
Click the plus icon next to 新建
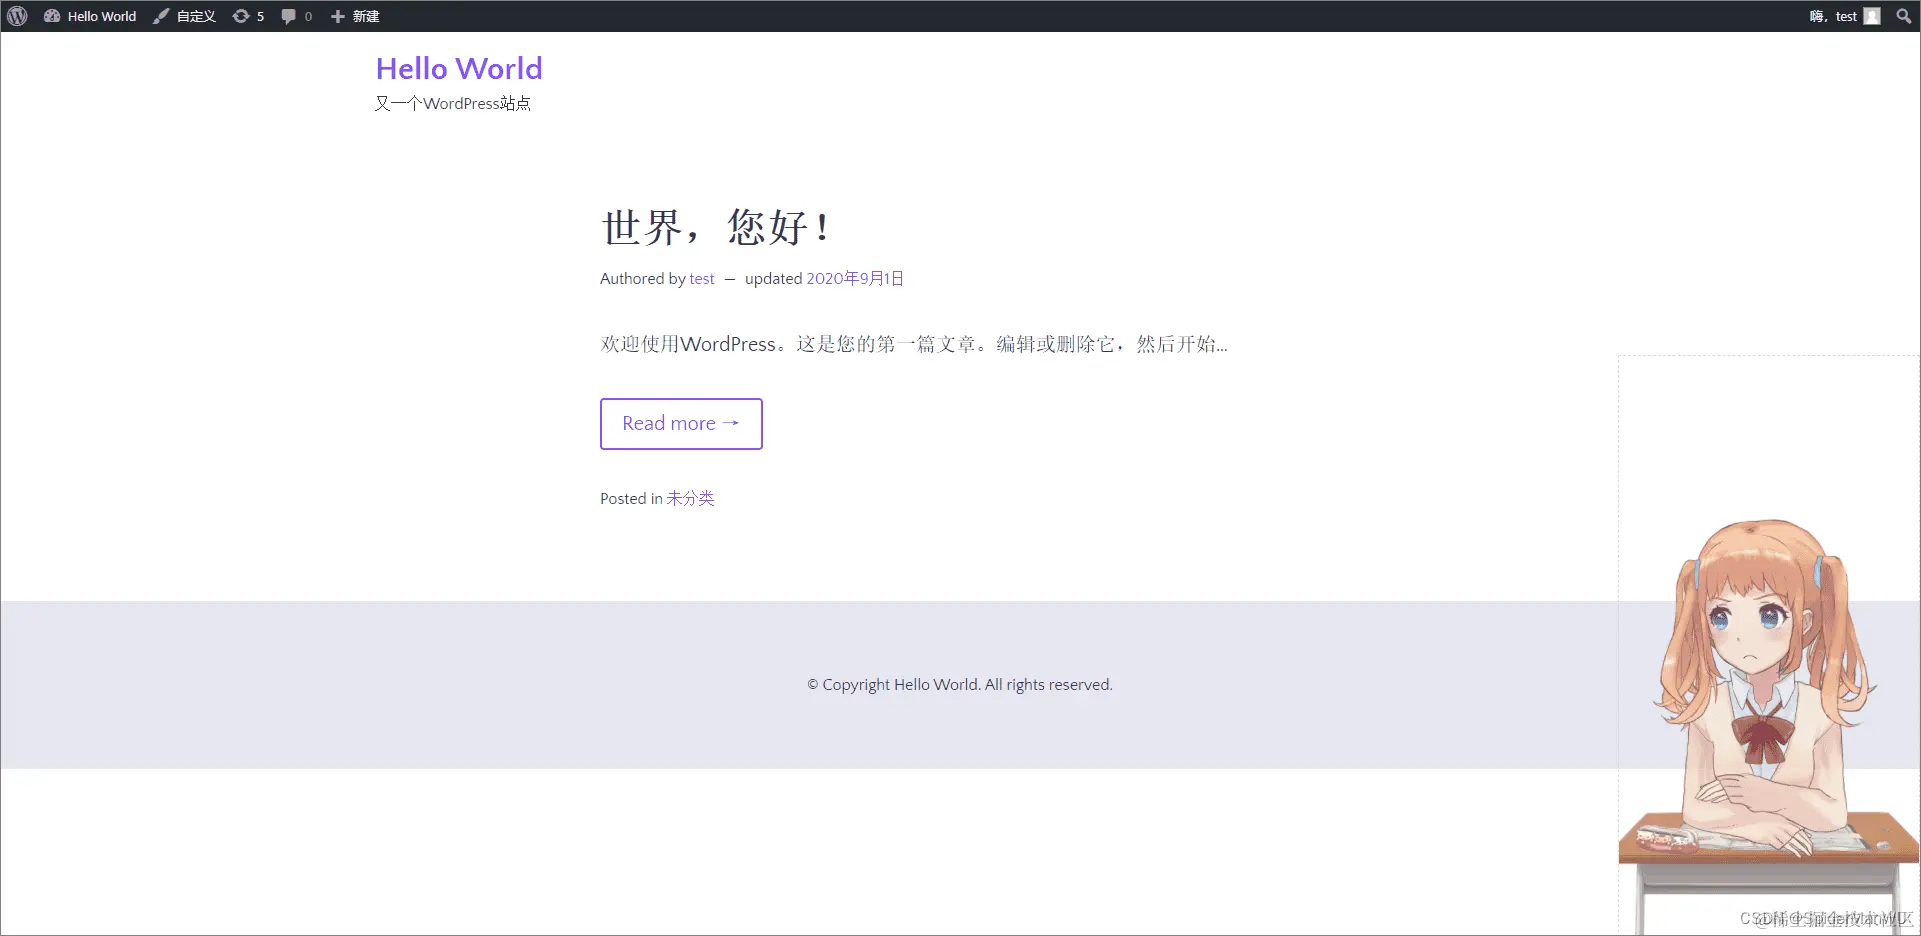click(x=337, y=16)
